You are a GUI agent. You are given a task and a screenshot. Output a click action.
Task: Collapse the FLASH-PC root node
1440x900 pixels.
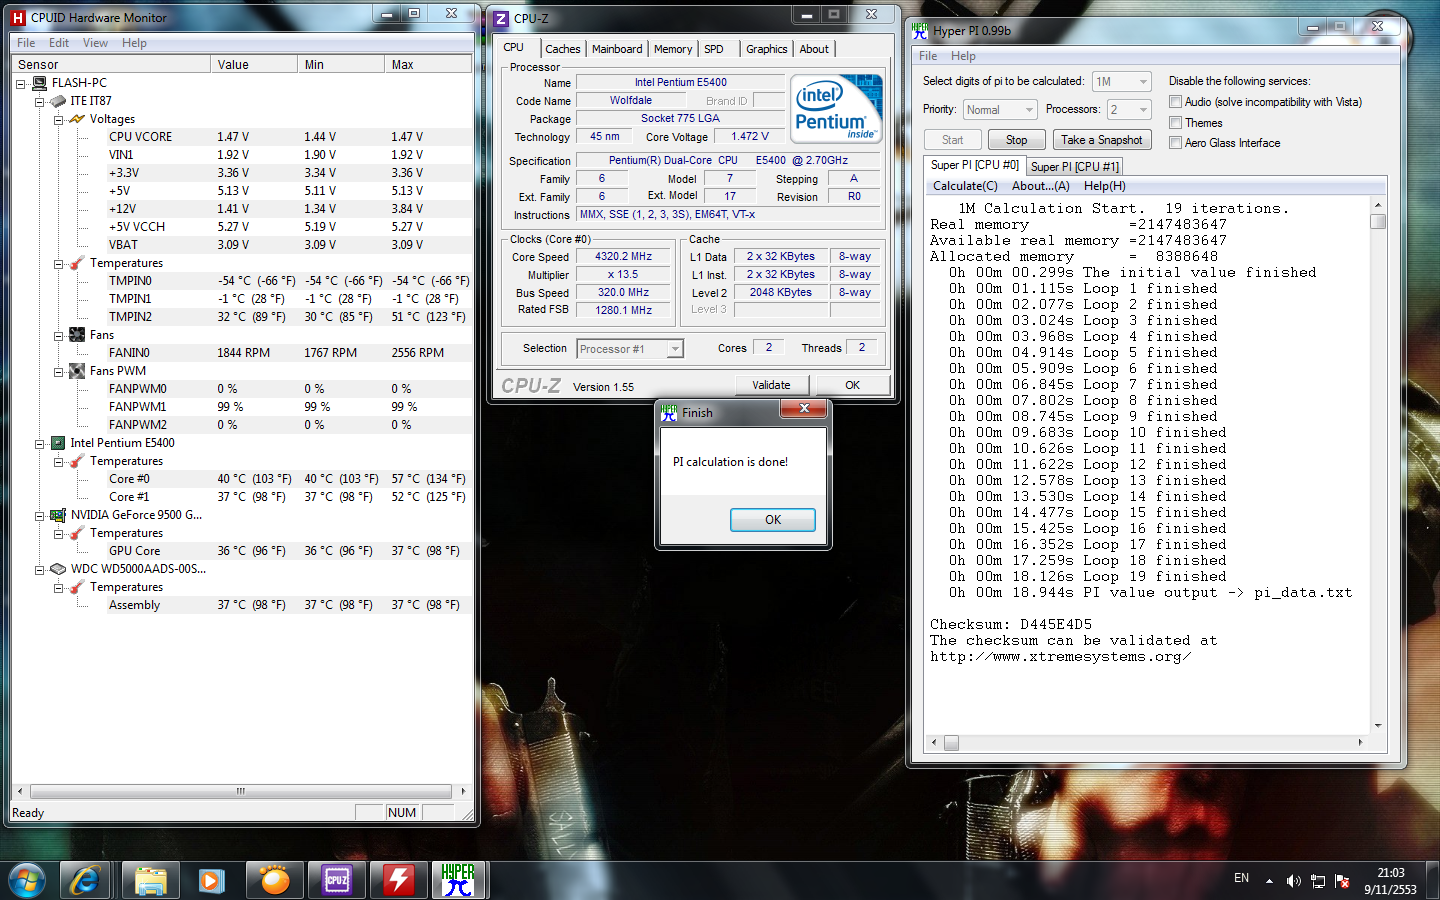tap(21, 84)
